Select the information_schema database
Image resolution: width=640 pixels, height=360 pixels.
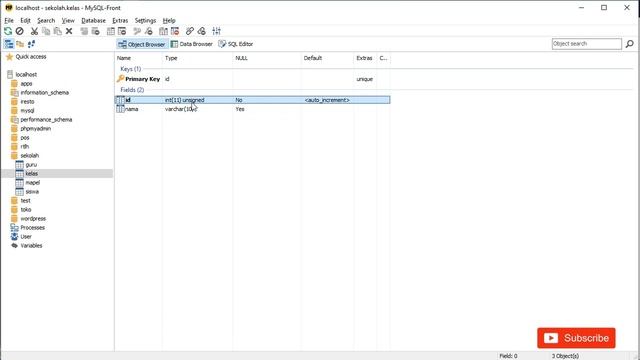point(44,93)
